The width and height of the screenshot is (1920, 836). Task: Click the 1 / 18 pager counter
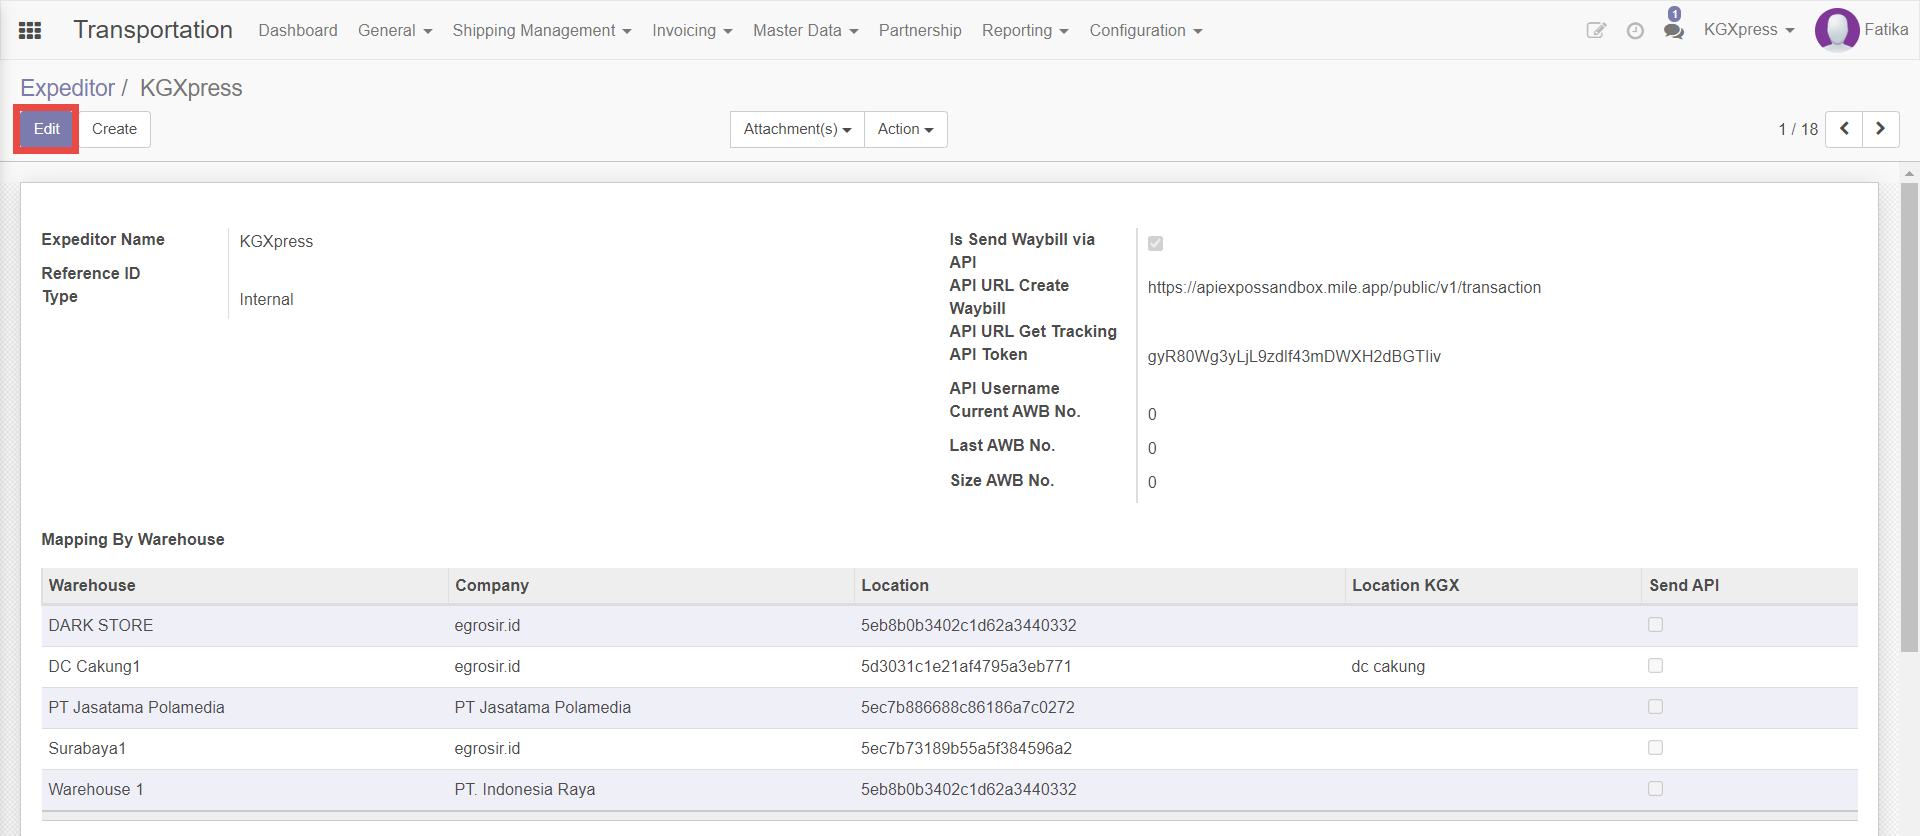point(1798,129)
